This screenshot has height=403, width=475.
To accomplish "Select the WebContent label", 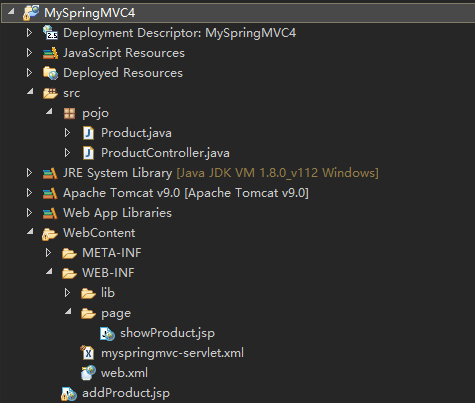I will click(99, 233).
